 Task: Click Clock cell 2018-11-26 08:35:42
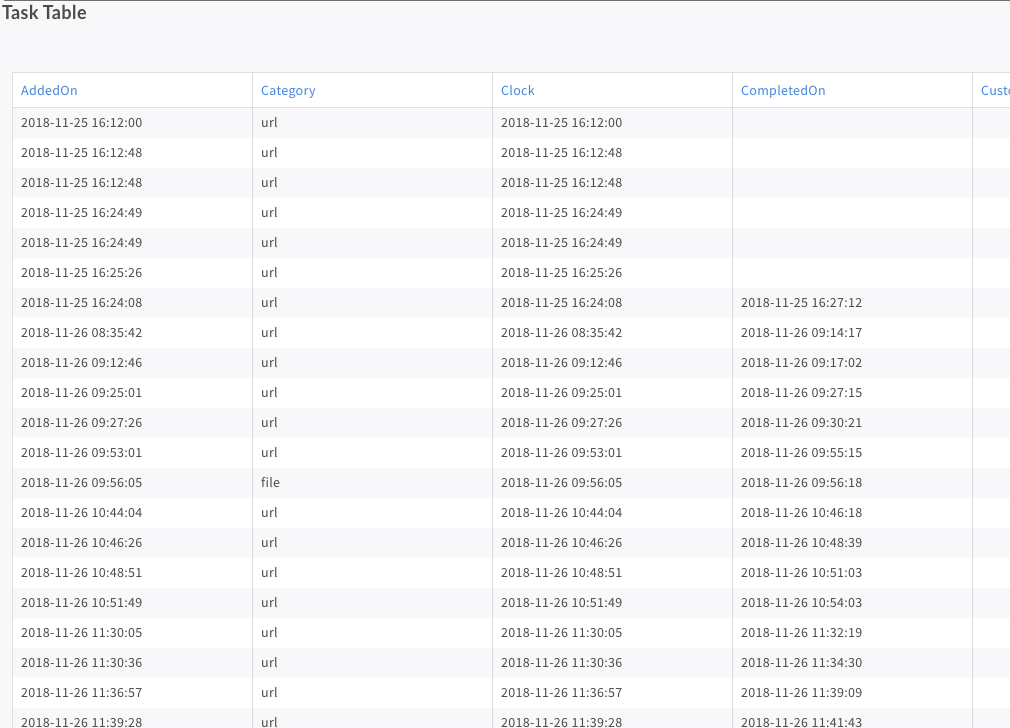pyautogui.click(x=561, y=333)
